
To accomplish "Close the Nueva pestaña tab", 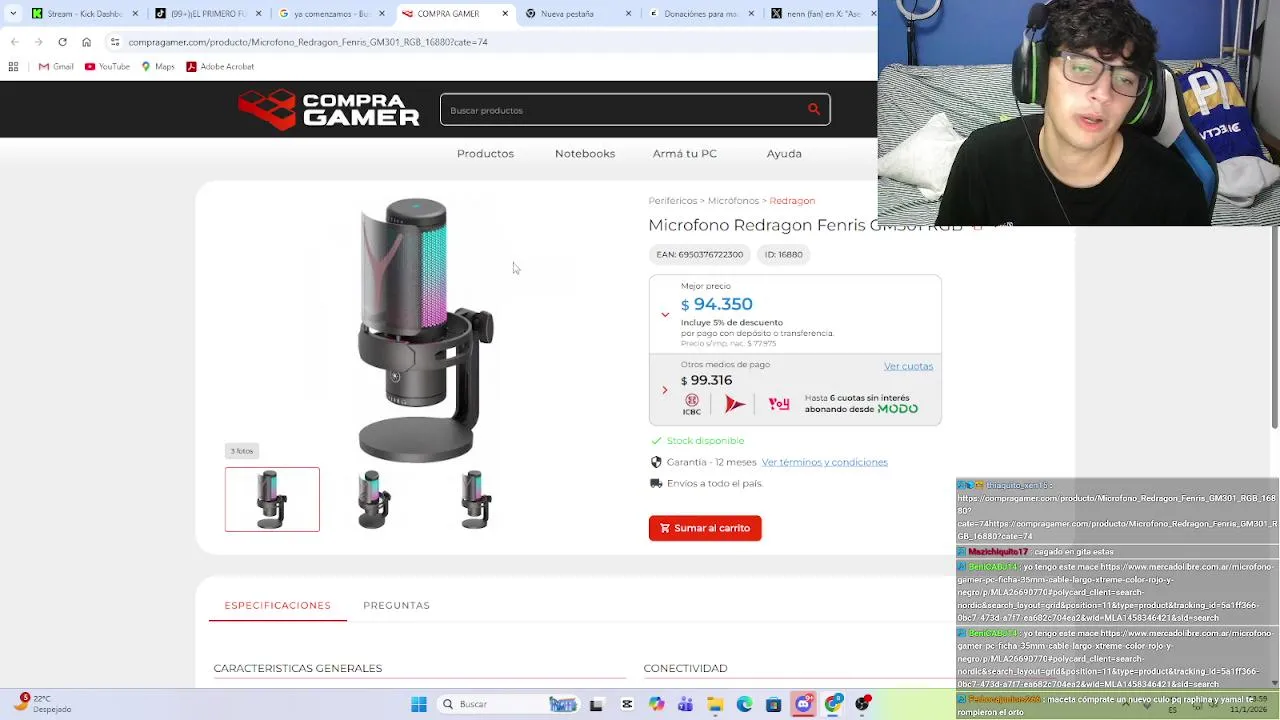I will (x=629, y=14).
